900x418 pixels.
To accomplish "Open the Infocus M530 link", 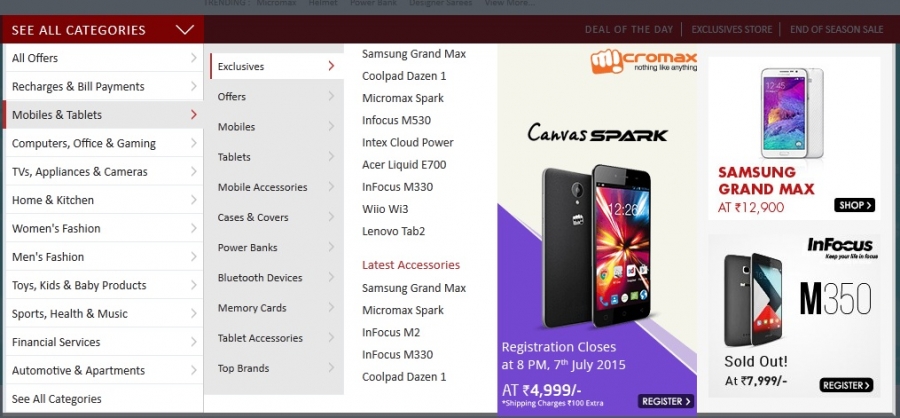I will (396, 120).
